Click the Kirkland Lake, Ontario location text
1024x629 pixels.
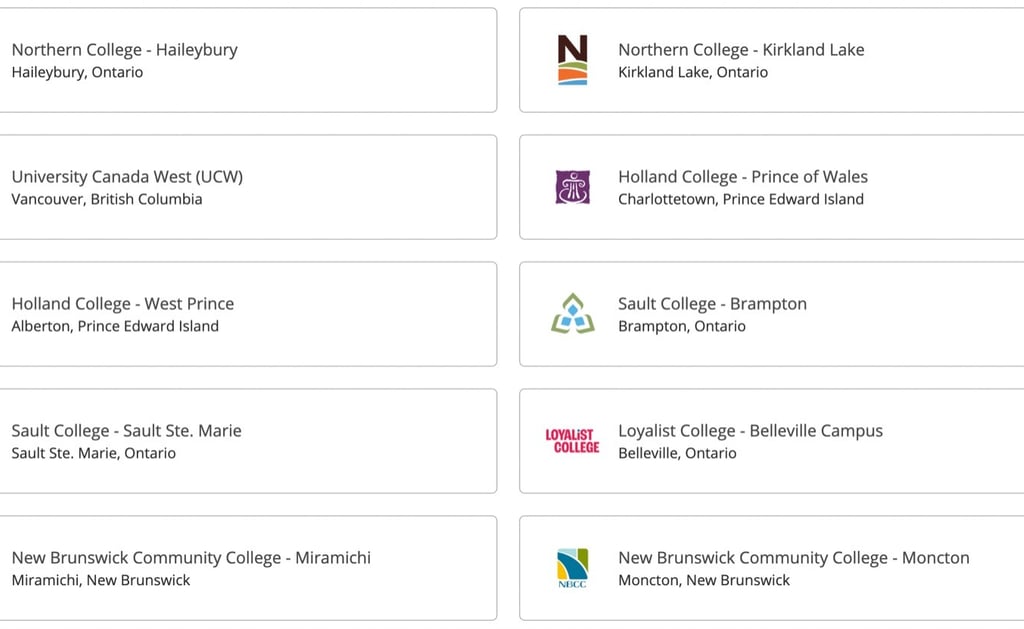(x=693, y=72)
